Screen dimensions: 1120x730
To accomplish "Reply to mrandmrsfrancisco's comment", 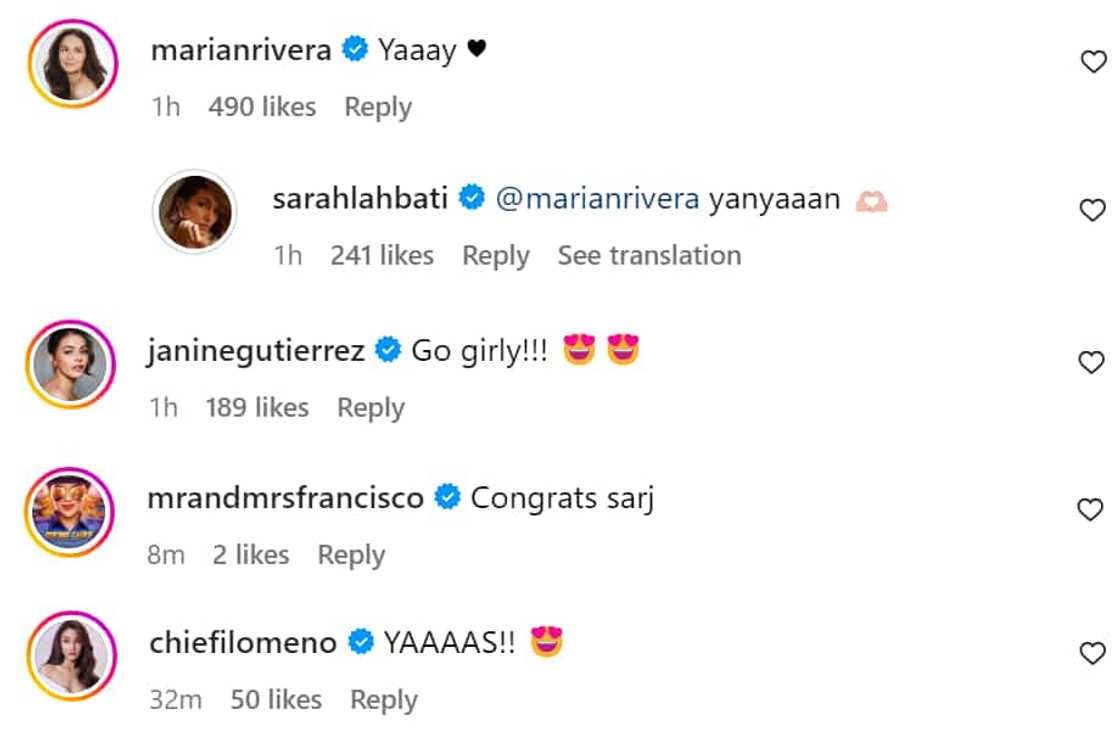I will tap(351, 555).
